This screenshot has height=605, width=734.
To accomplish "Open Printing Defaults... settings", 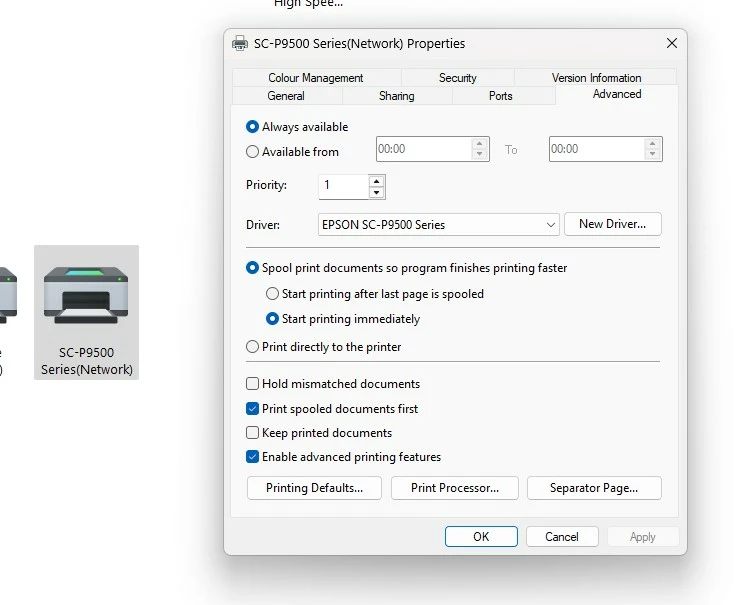I will coord(314,488).
